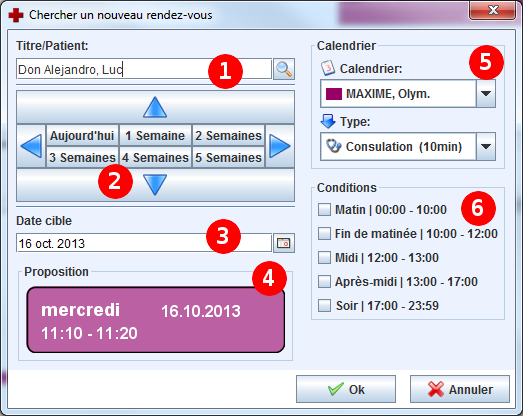523x416 pixels.
Task: Close the rendez-vous search dialog
Action: [x=493, y=11]
